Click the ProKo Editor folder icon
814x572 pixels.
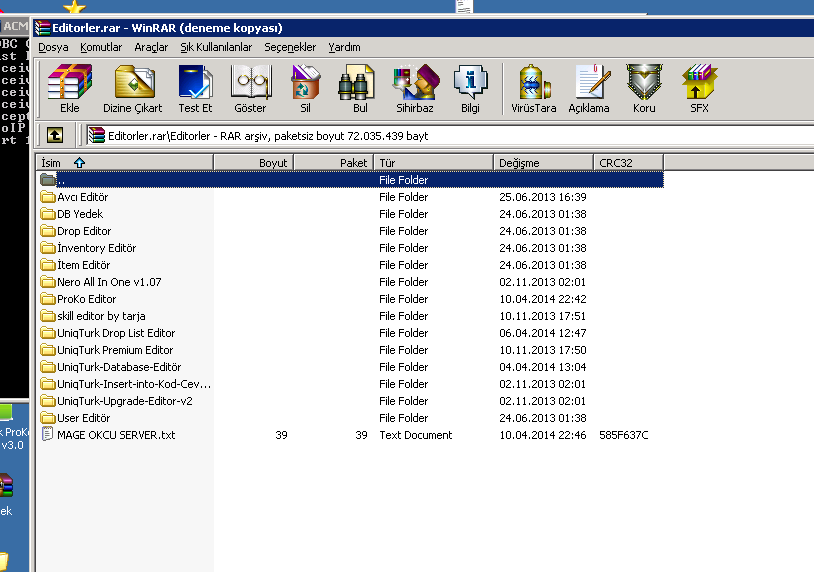(x=48, y=299)
